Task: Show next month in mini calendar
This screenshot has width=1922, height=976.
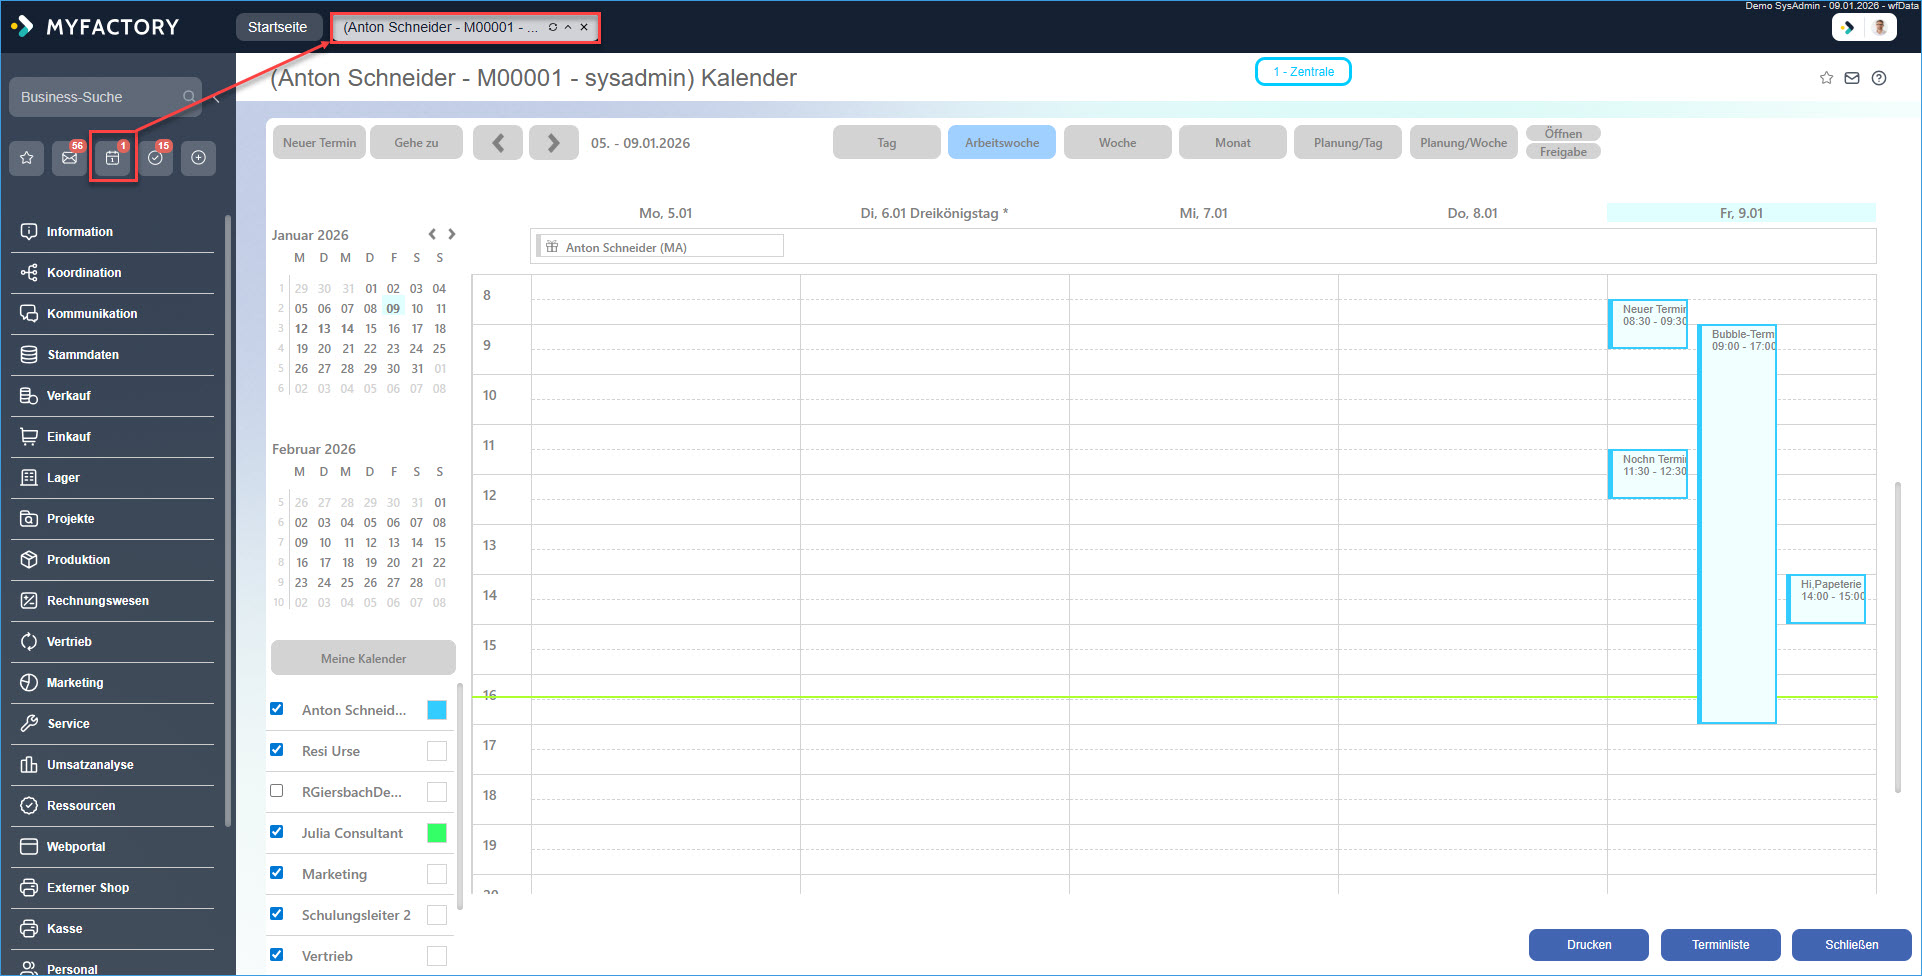Action: tap(452, 234)
